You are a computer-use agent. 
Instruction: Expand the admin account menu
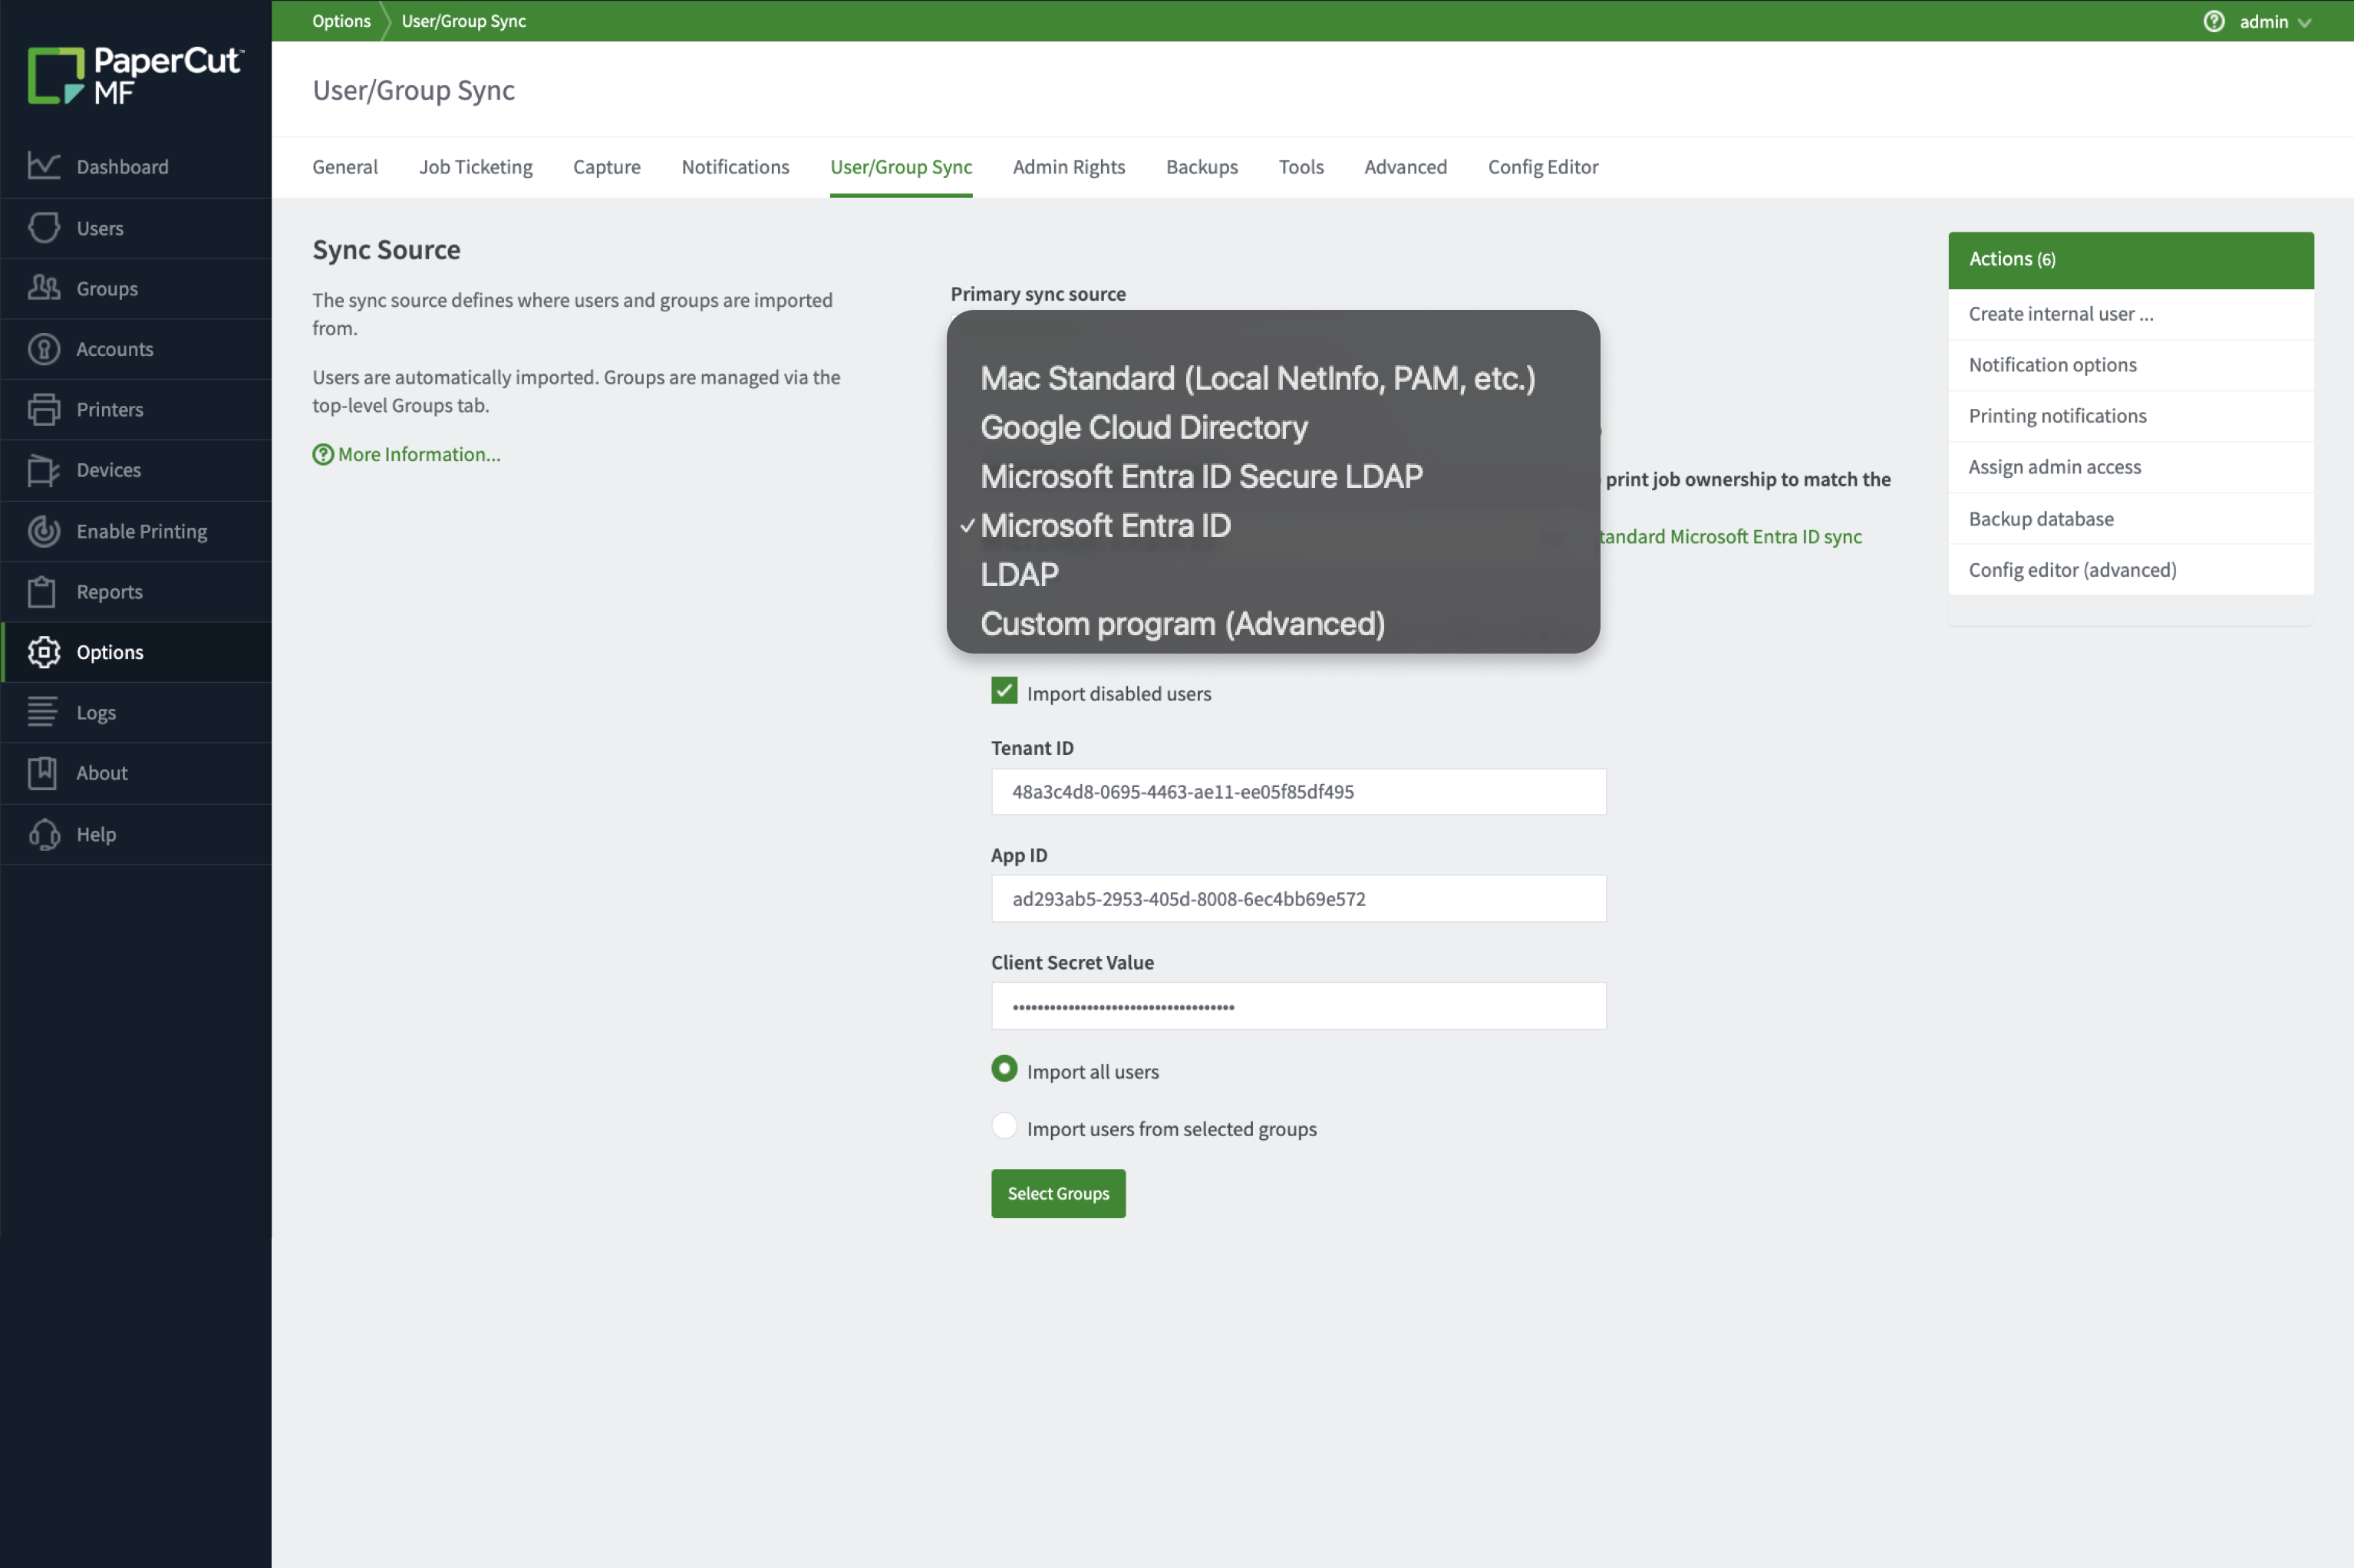[x=2270, y=20]
